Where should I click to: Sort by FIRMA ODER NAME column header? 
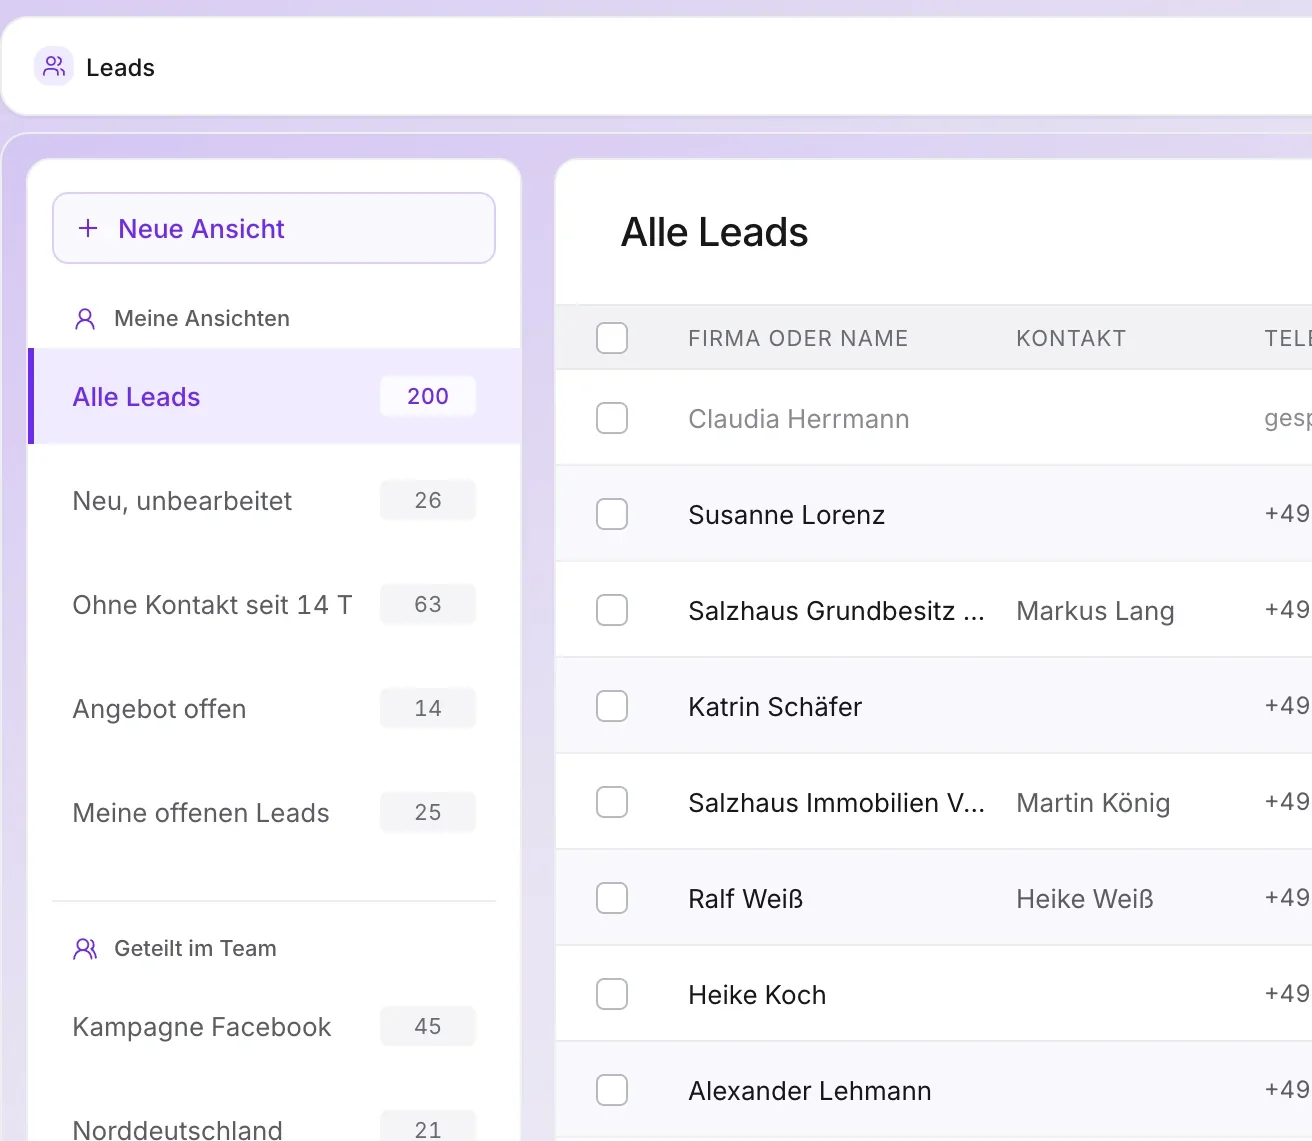[x=798, y=338]
